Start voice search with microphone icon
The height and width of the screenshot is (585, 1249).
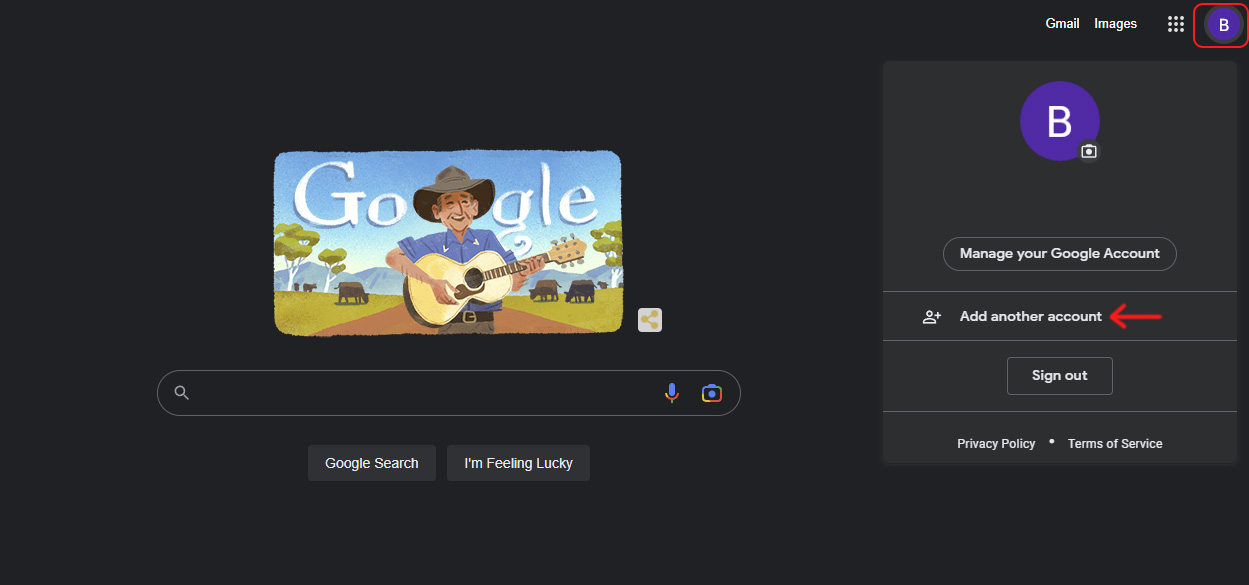click(x=672, y=393)
